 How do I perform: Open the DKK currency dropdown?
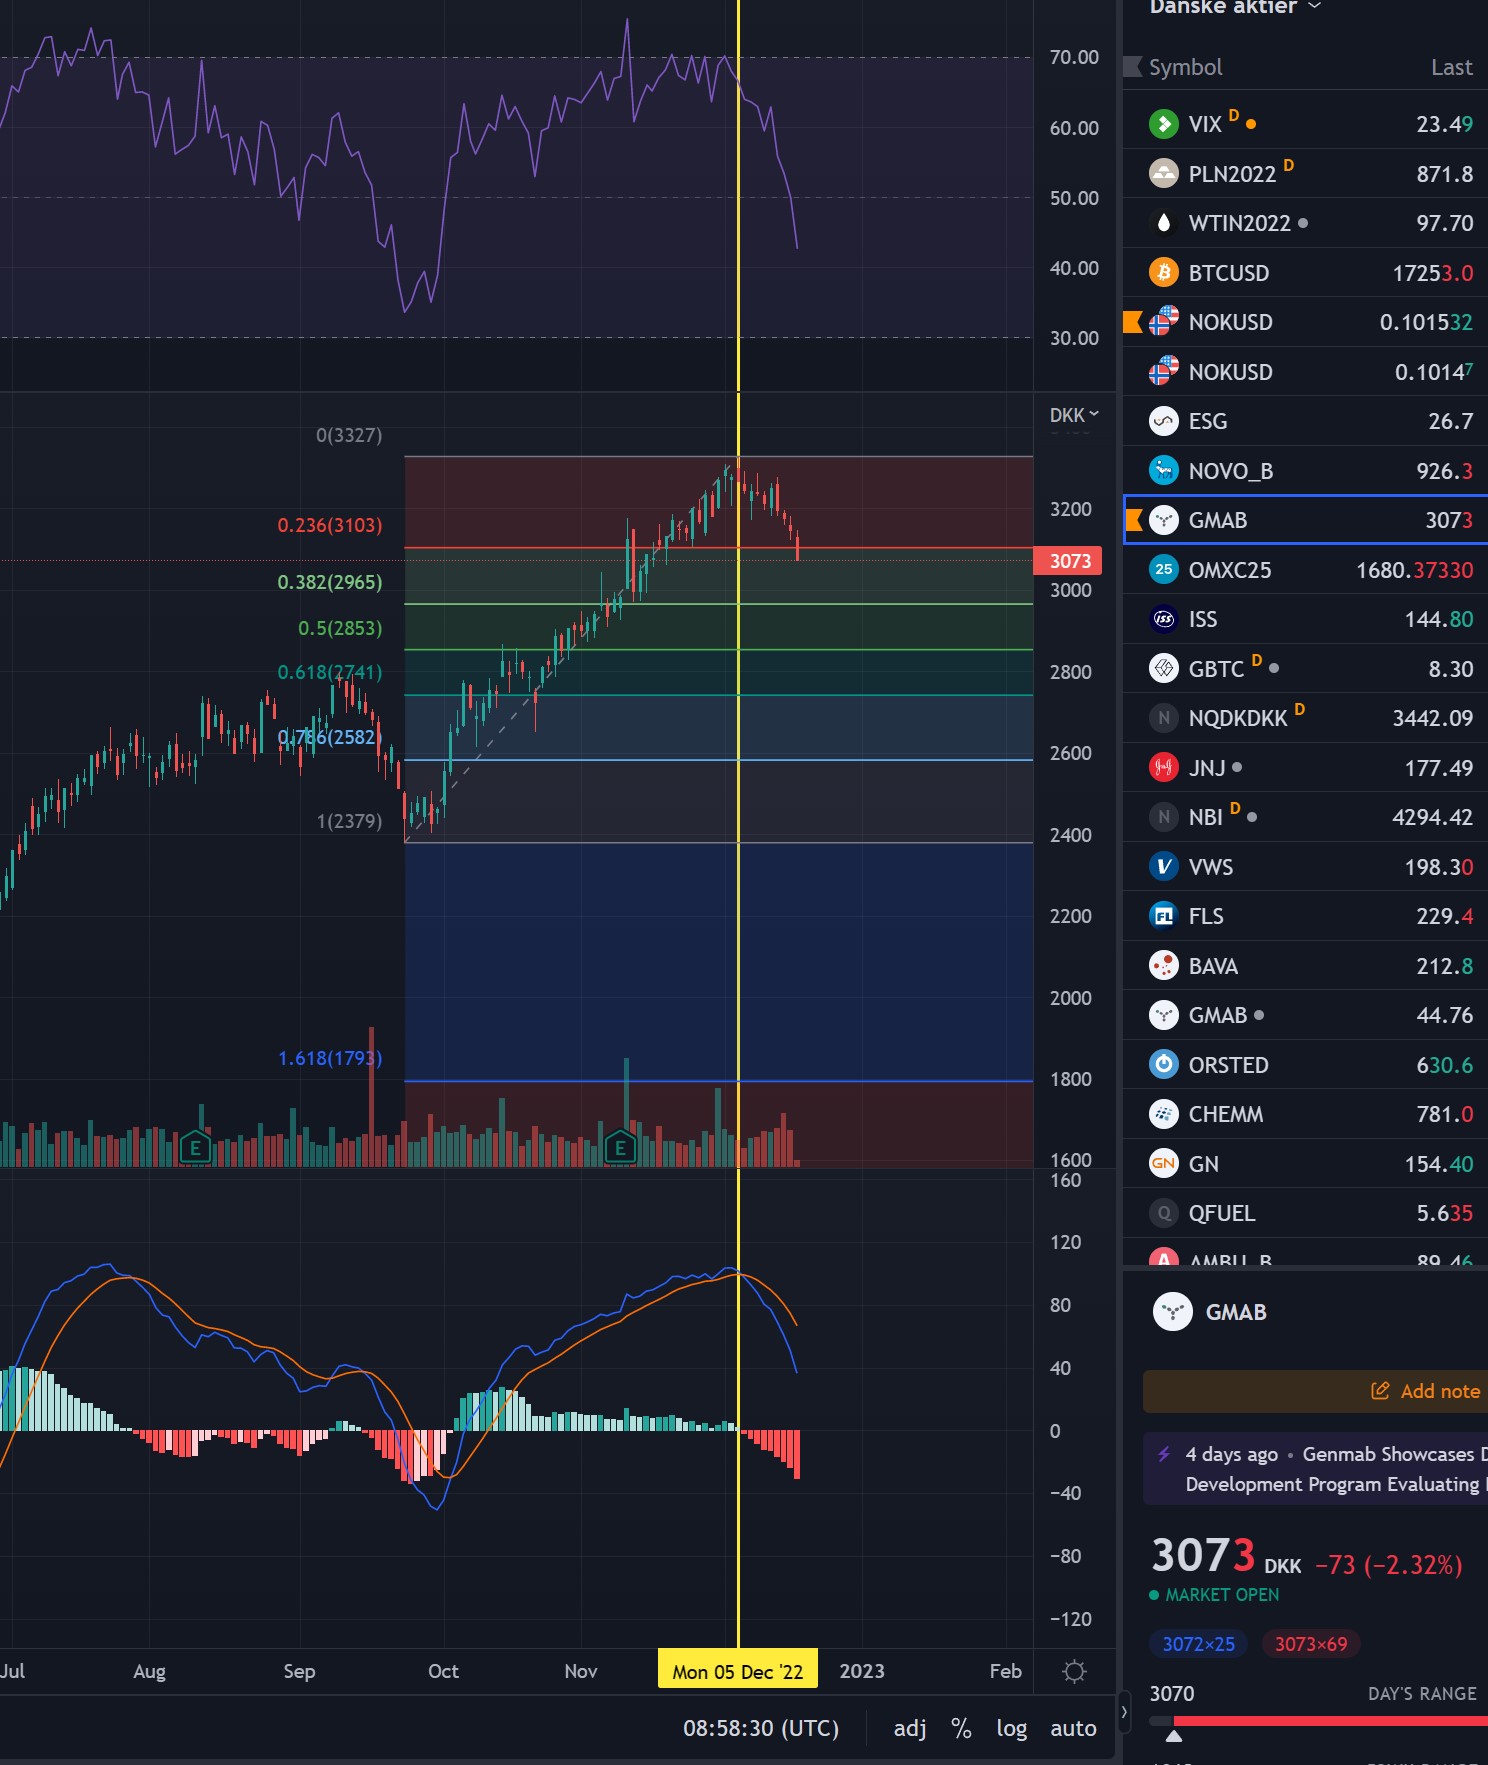tap(1074, 415)
